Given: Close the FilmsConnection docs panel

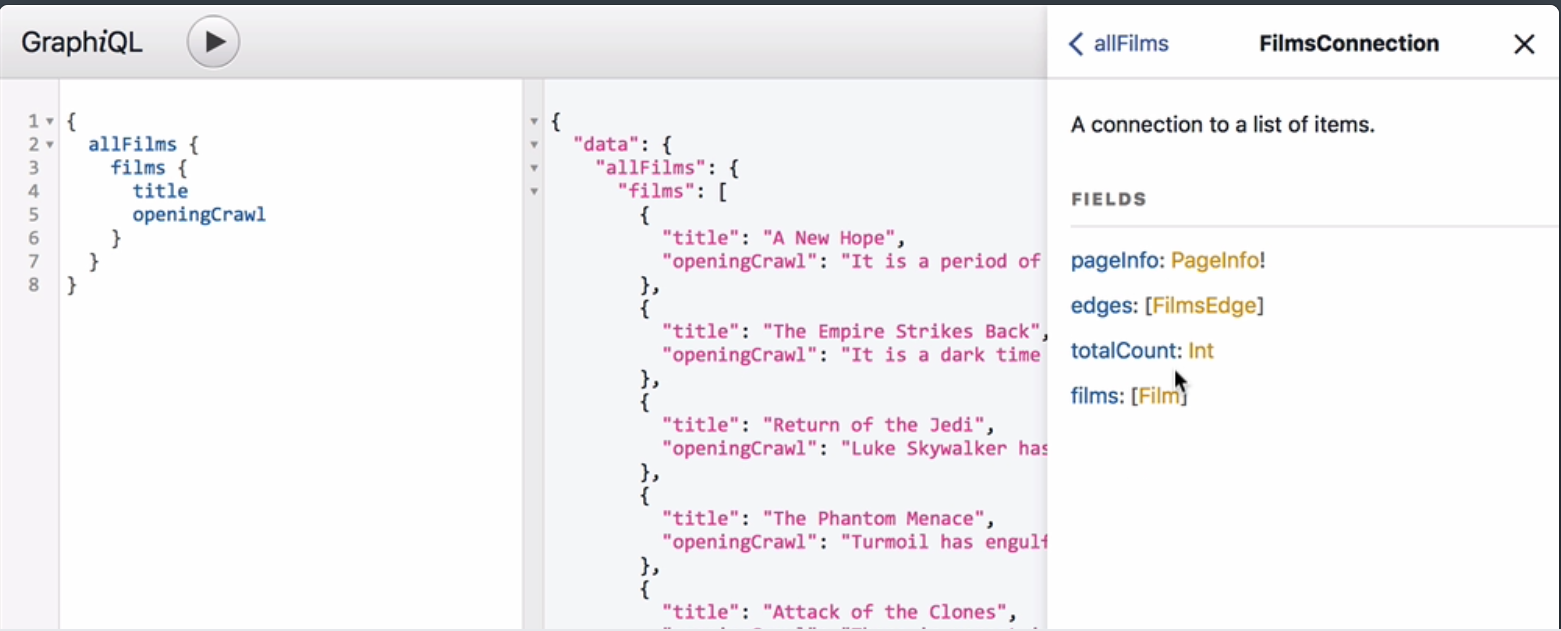Looking at the screenshot, I should pos(1524,44).
